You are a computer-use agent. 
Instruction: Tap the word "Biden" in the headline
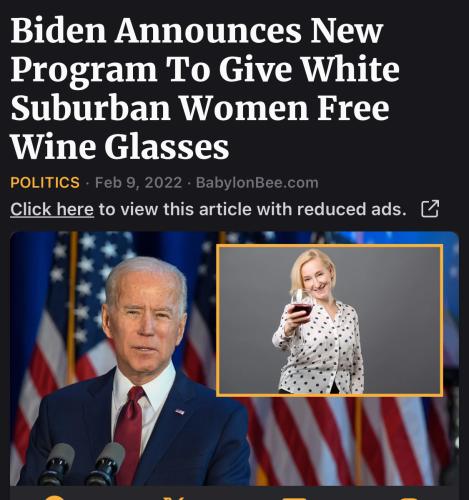coord(58,31)
